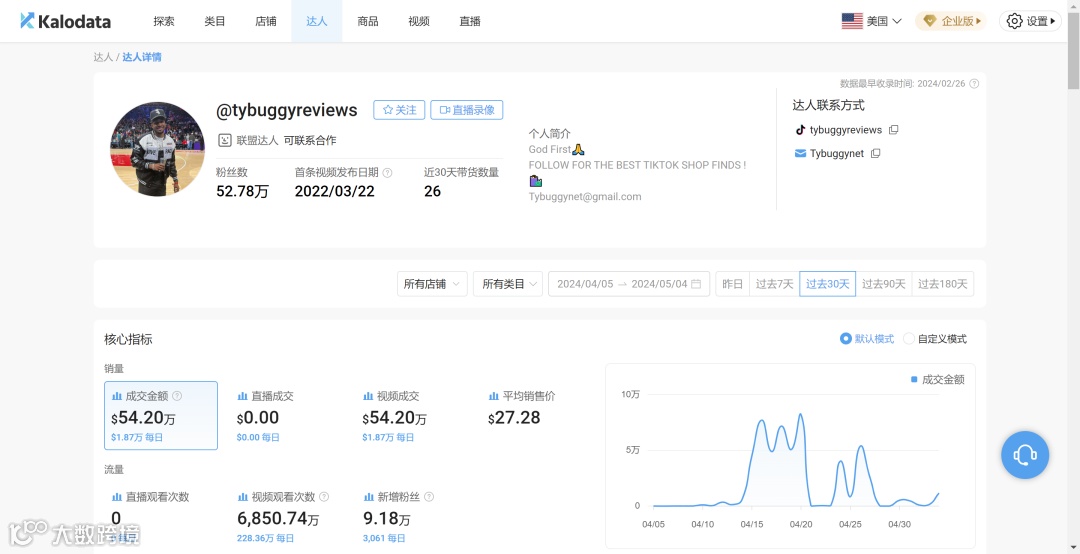The height and width of the screenshot is (554, 1080).
Task: Click the enterprise diamond icon
Action: (x=930, y=21)
